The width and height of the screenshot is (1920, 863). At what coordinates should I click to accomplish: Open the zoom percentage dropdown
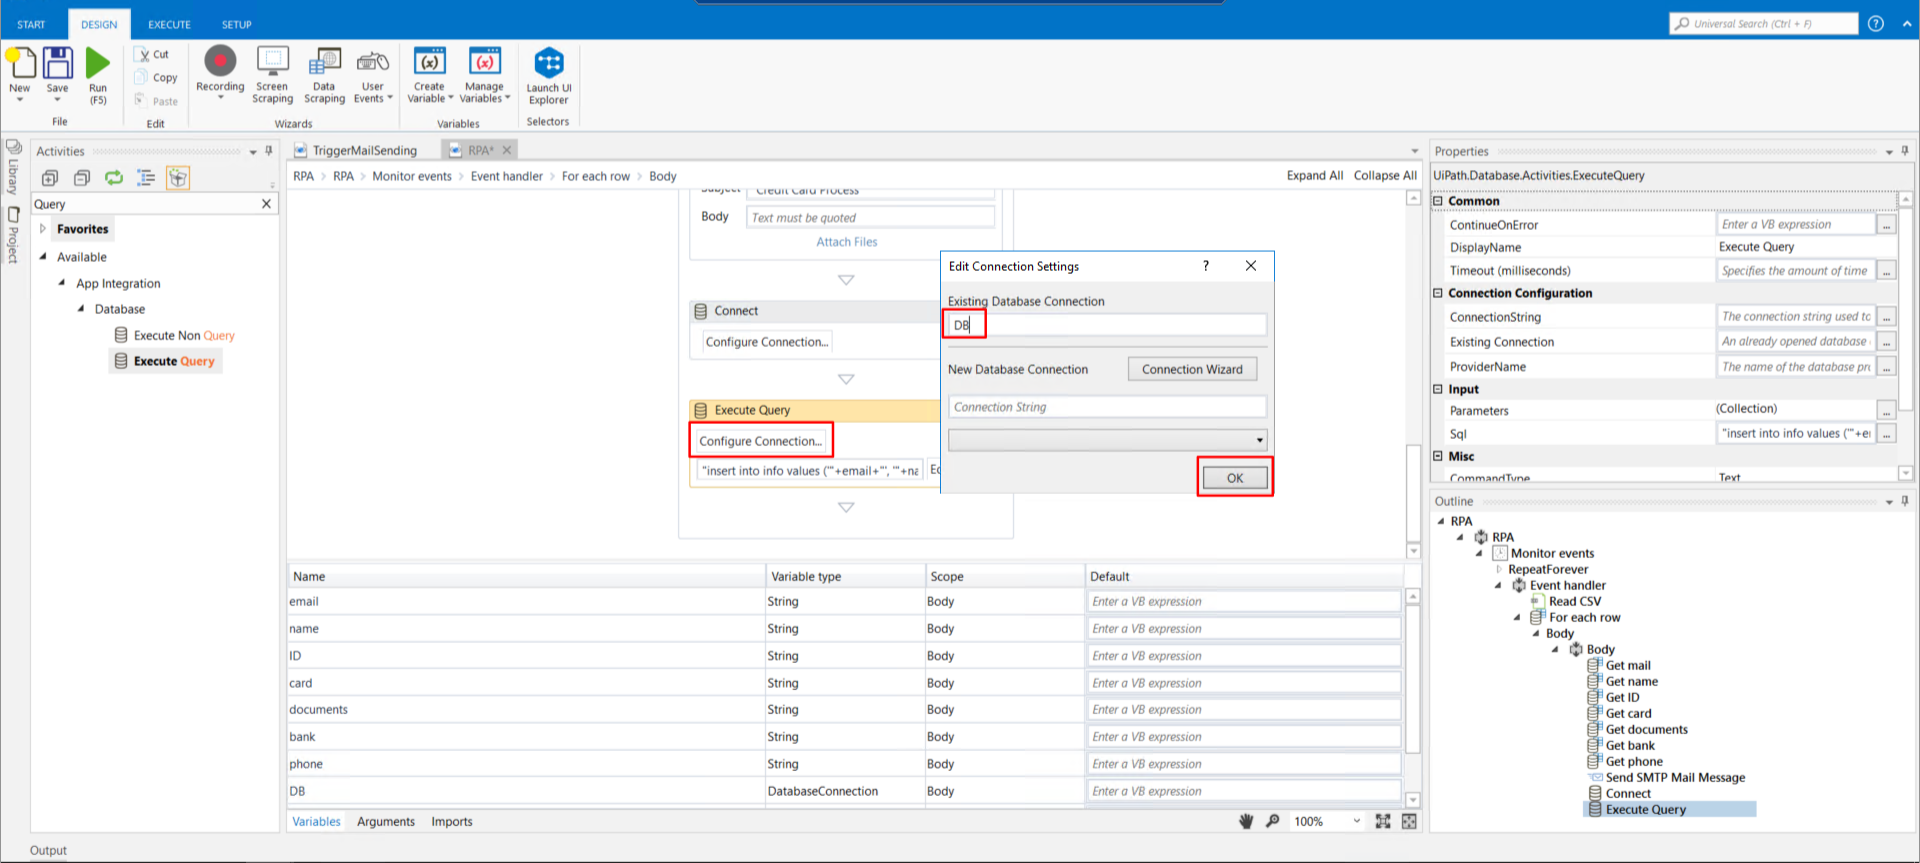pyautogui.click(x=1356, y=821)
